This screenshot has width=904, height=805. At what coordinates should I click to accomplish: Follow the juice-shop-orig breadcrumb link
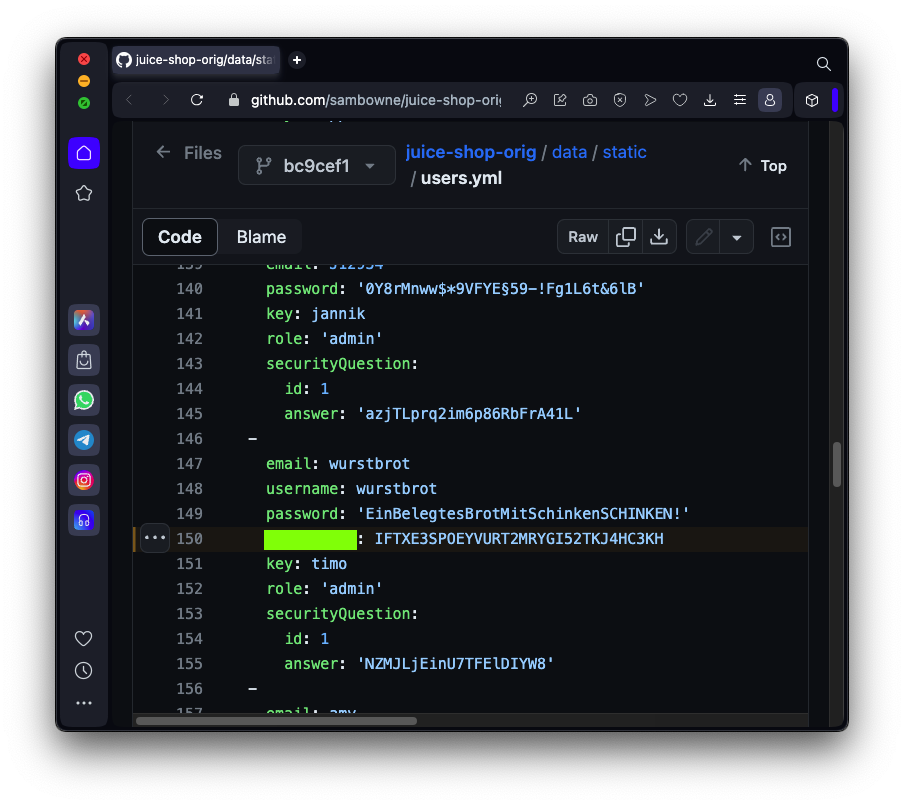click(470, 152)
